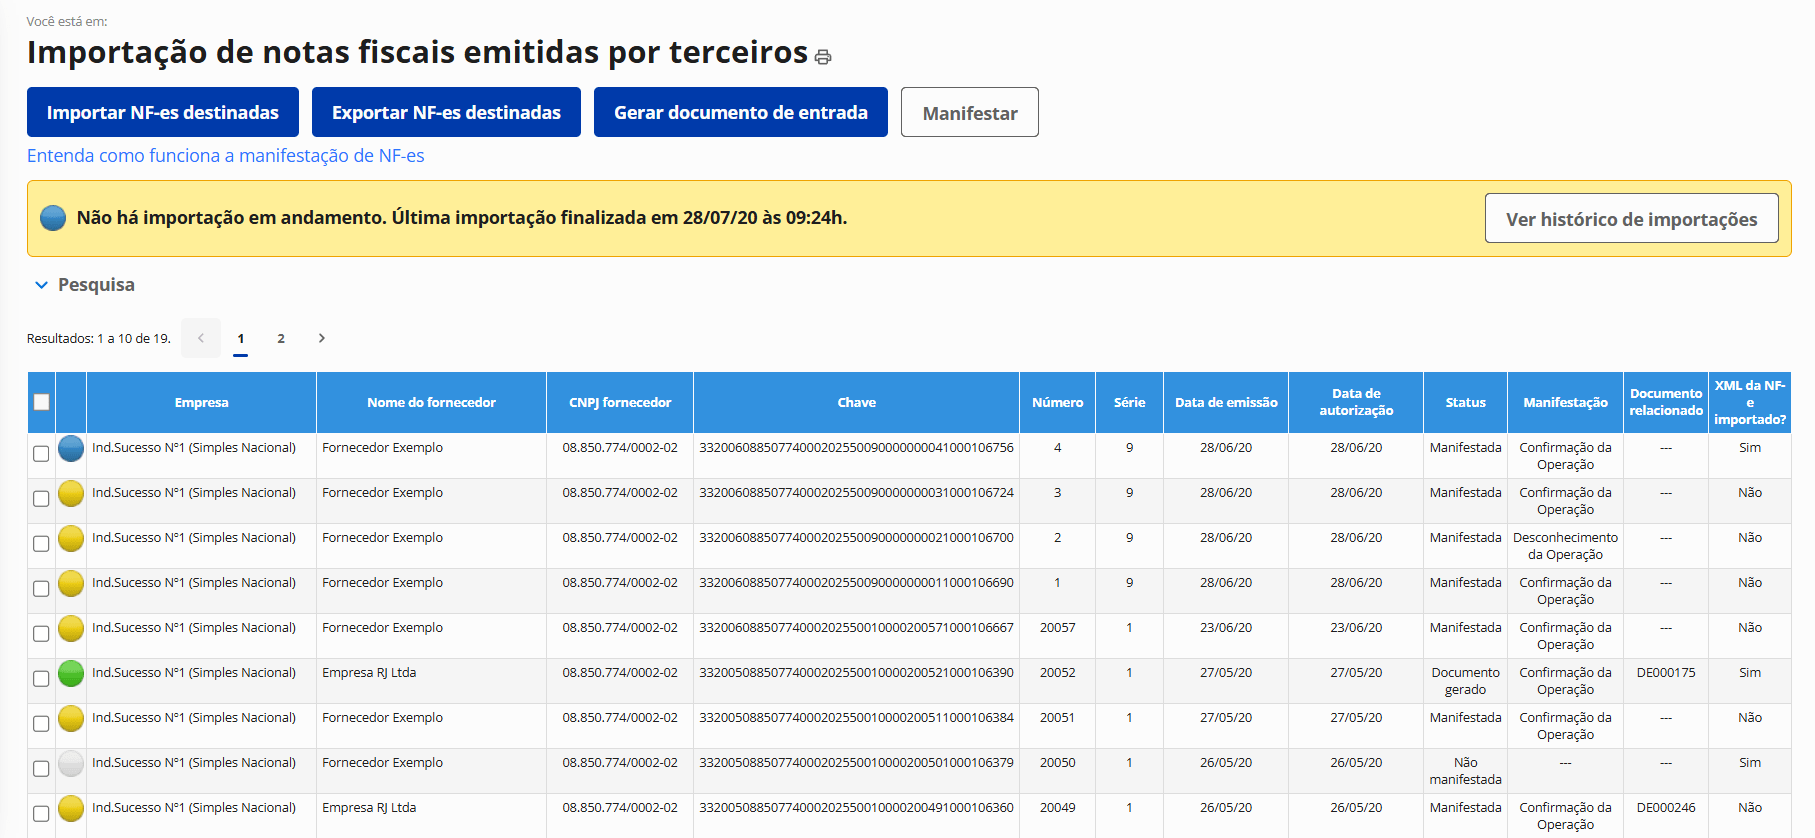Open Ver histórico de importações
Viewport: 1815px width, 838px height.
point(1631,219)
